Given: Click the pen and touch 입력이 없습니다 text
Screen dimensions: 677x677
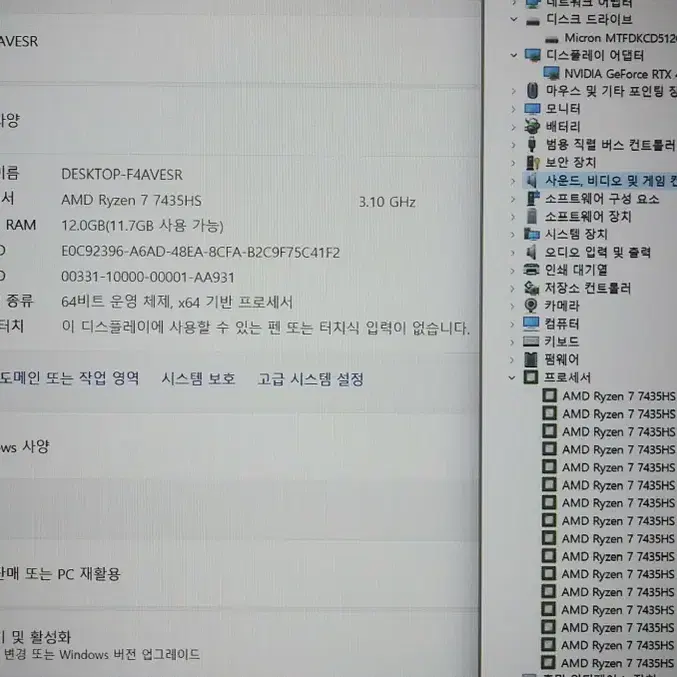Looking at the screenshot, I should pyautogui.click(x=266, y=328).
